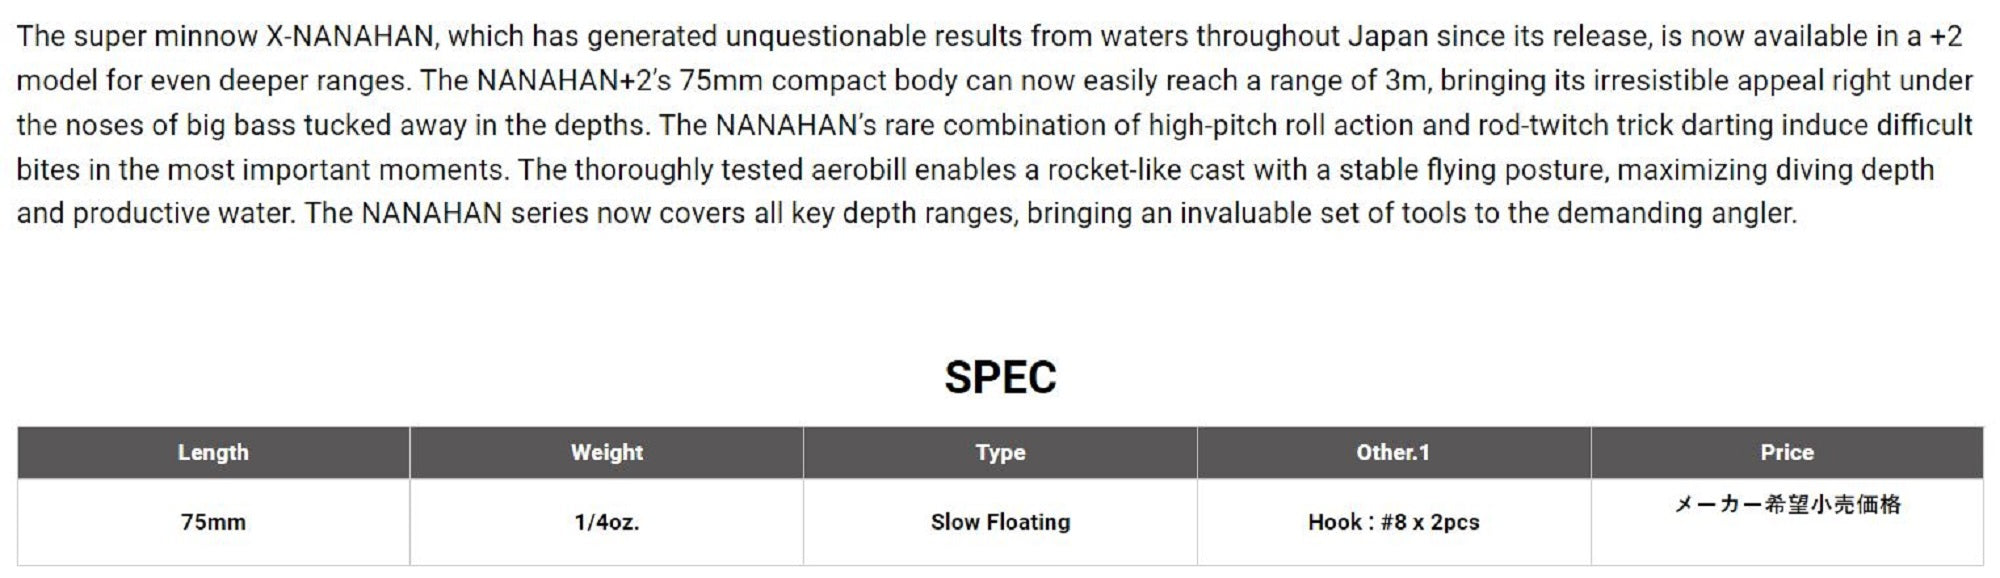This screenshot has width=2000, height=578.
Task: Click the Weight column header
Action: click(x=606, y=452)
